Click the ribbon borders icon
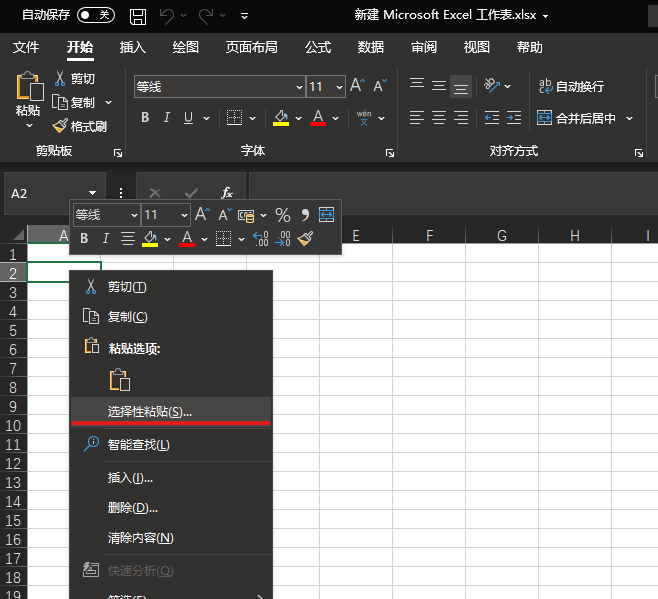Screen dimensions: 658x599 coord(234,118)
